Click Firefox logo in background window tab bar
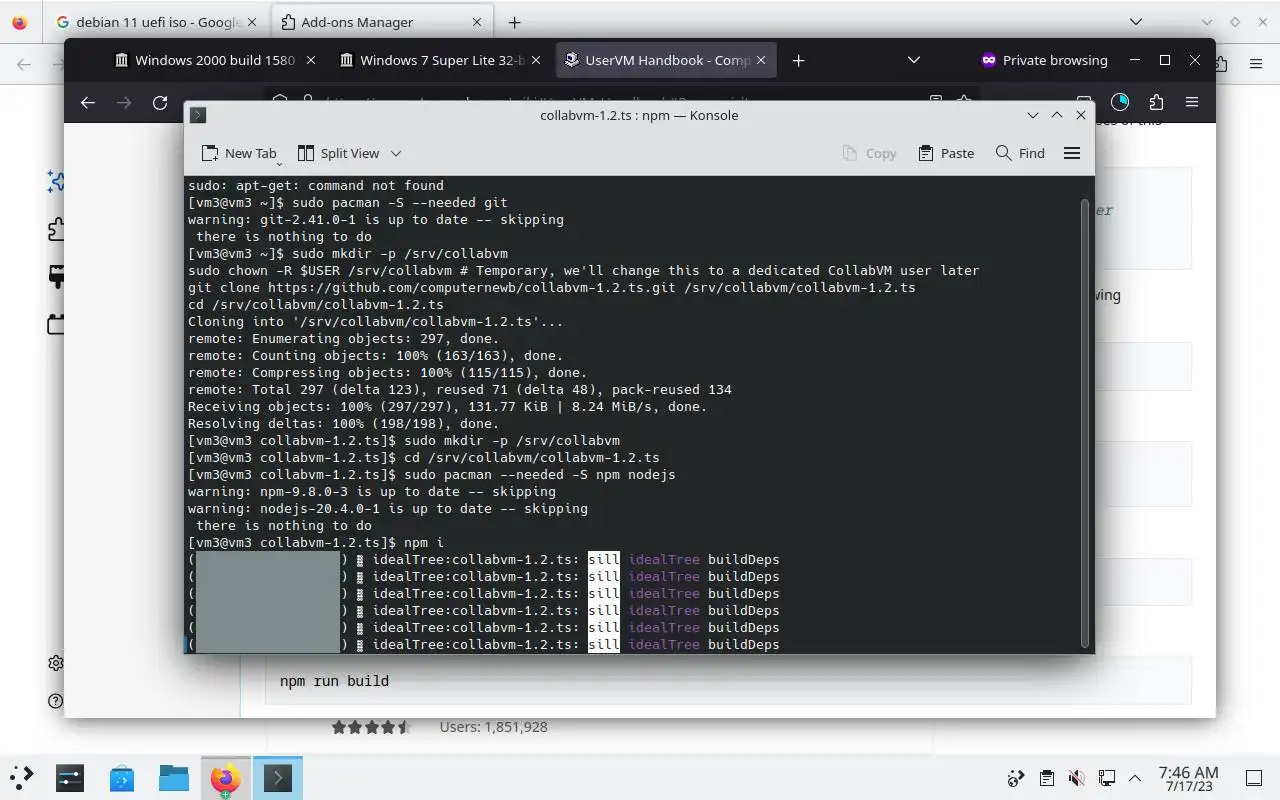Image resolution: width=1280 pixels, height=800 pixels. [x=21, y=22]
